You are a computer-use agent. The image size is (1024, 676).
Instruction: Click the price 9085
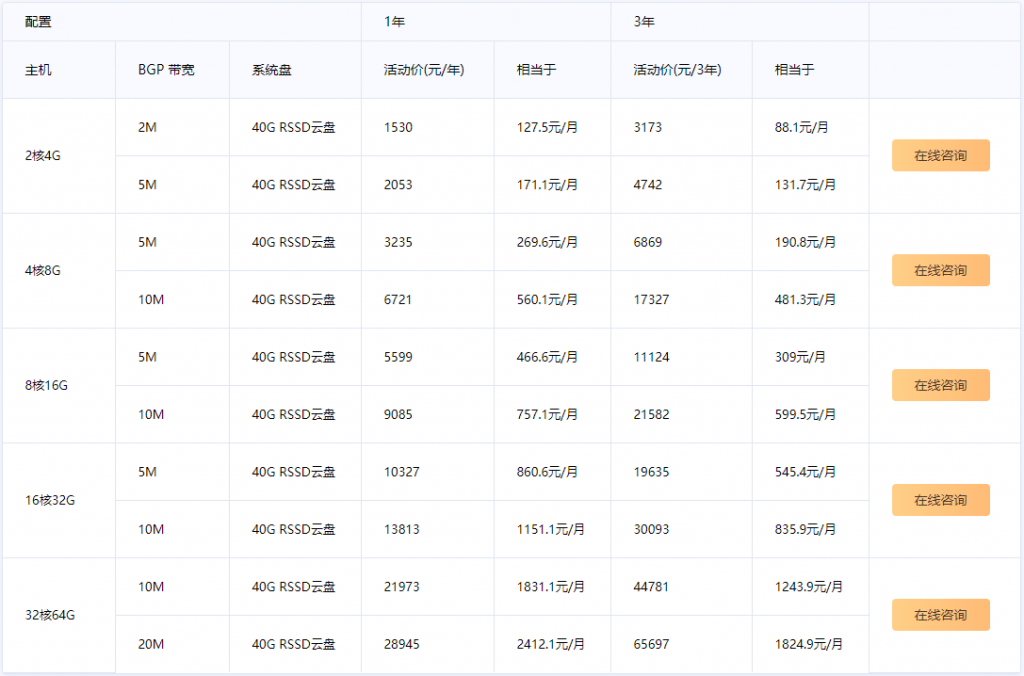[x=398, y=415]
